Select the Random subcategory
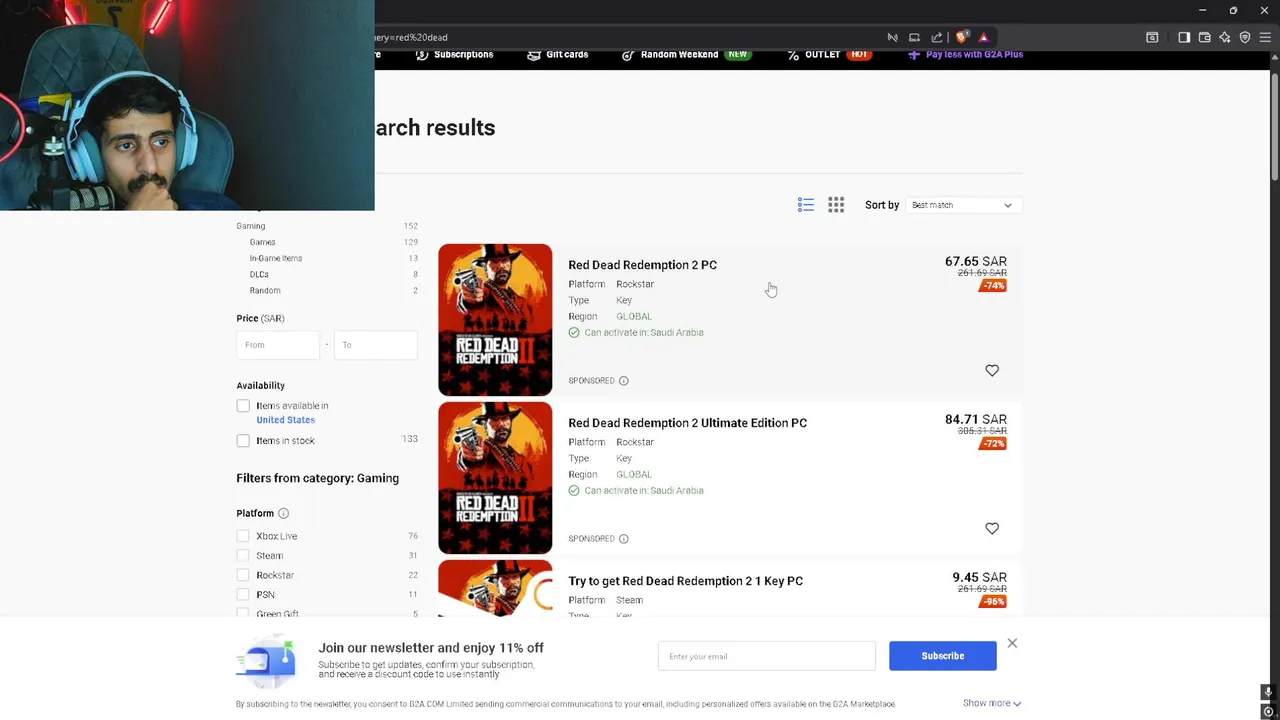 click(x=265, y=290)
